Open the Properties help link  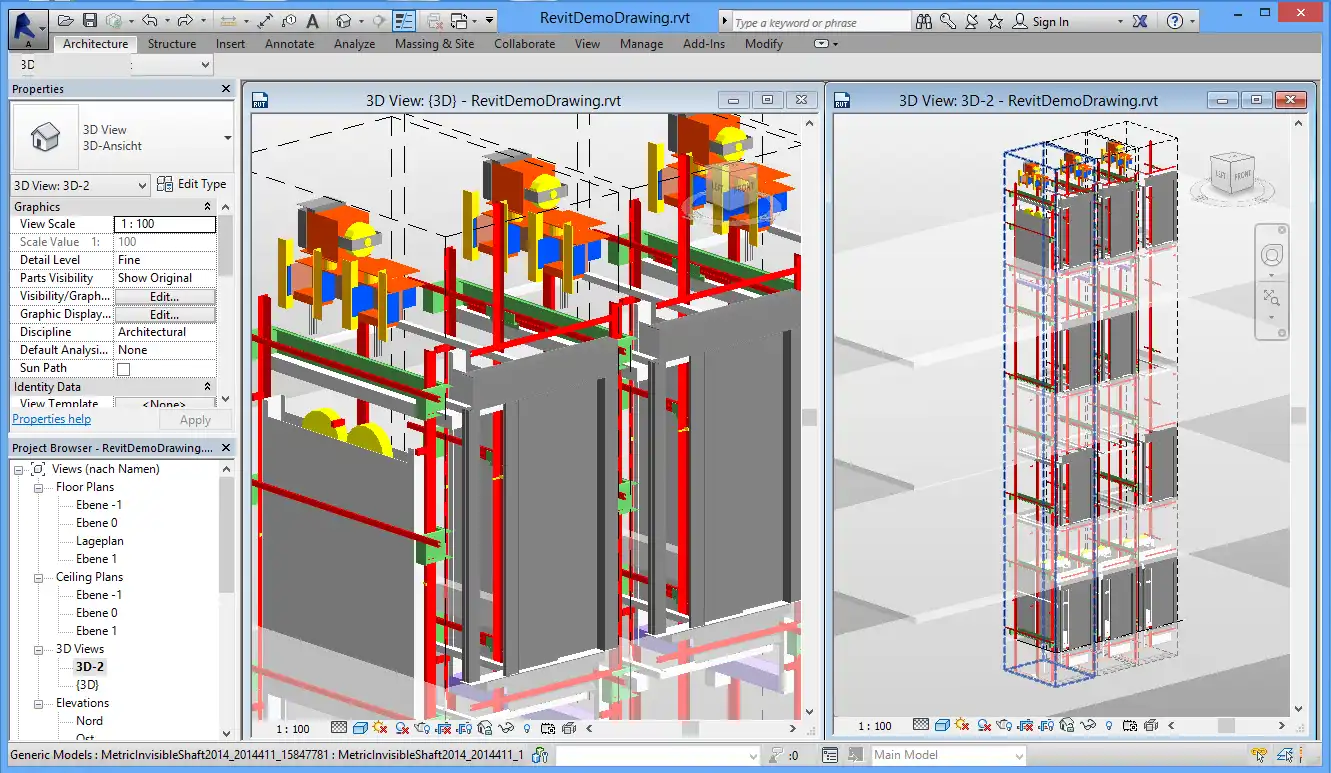(x=51, y=419)
